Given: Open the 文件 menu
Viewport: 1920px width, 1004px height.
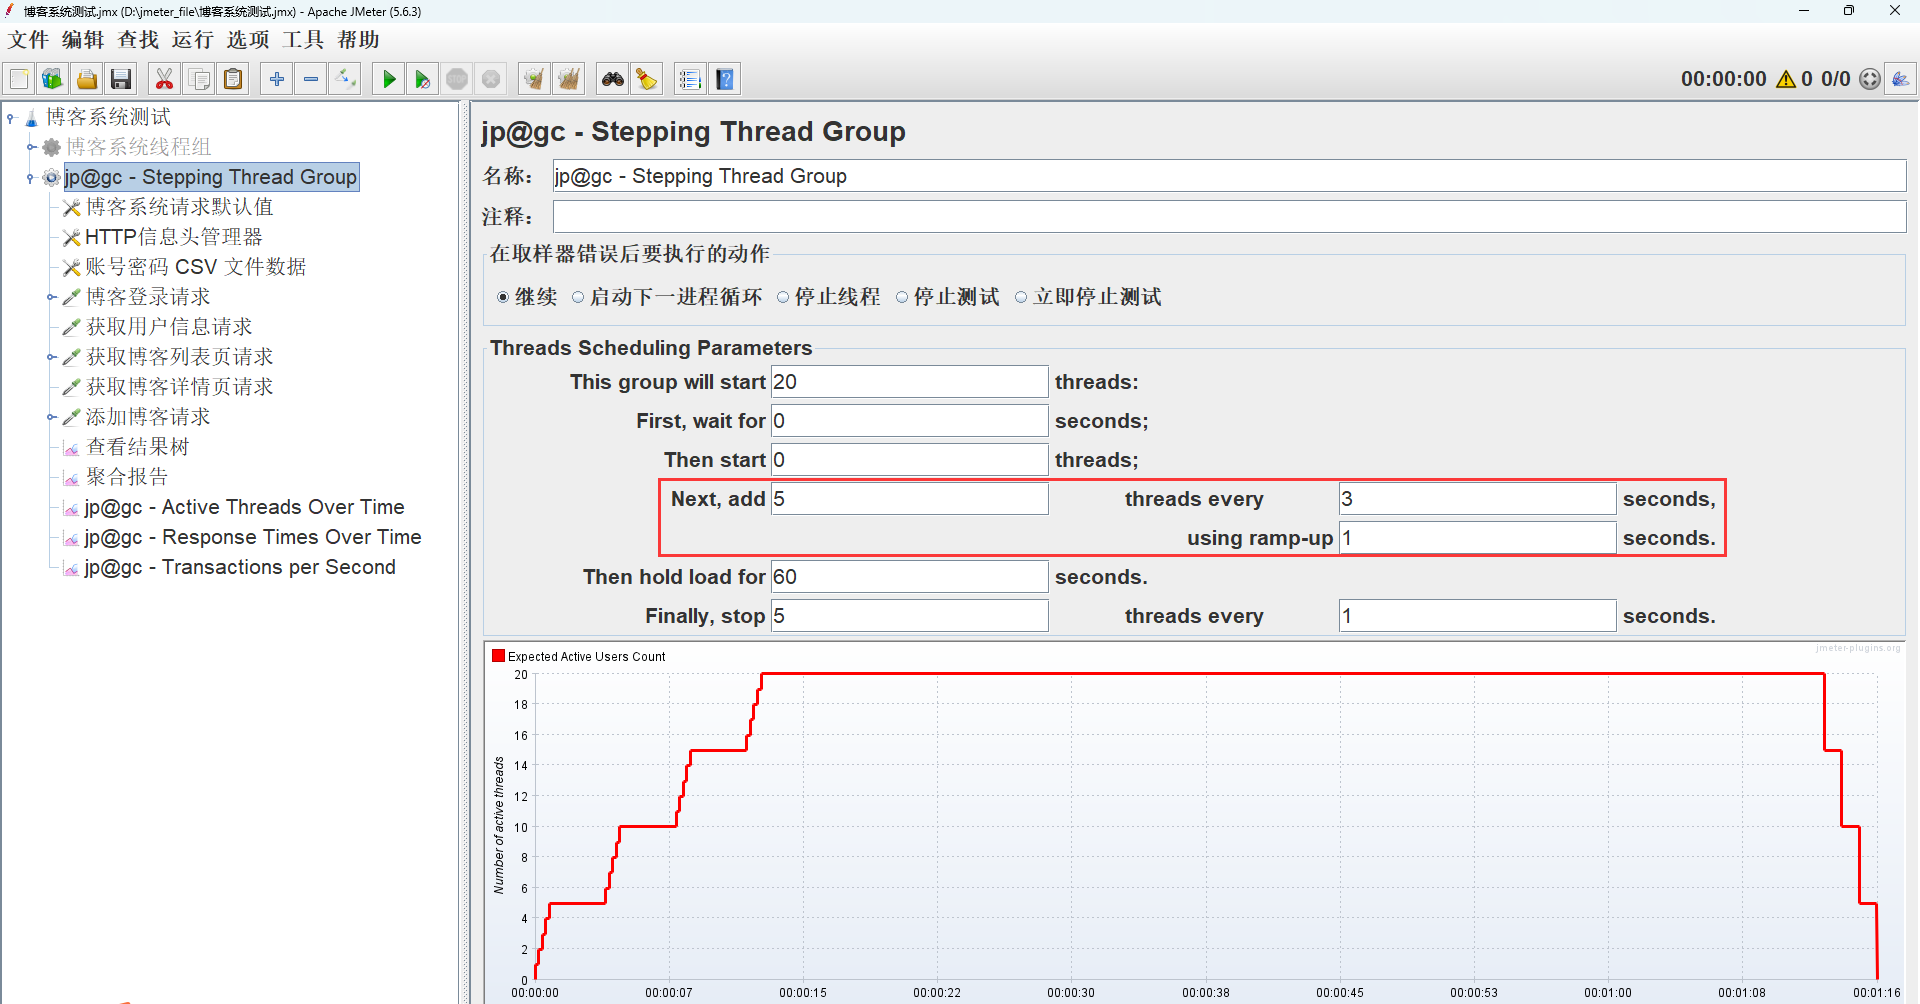Looking at the screenshot, I should [28, 40].
